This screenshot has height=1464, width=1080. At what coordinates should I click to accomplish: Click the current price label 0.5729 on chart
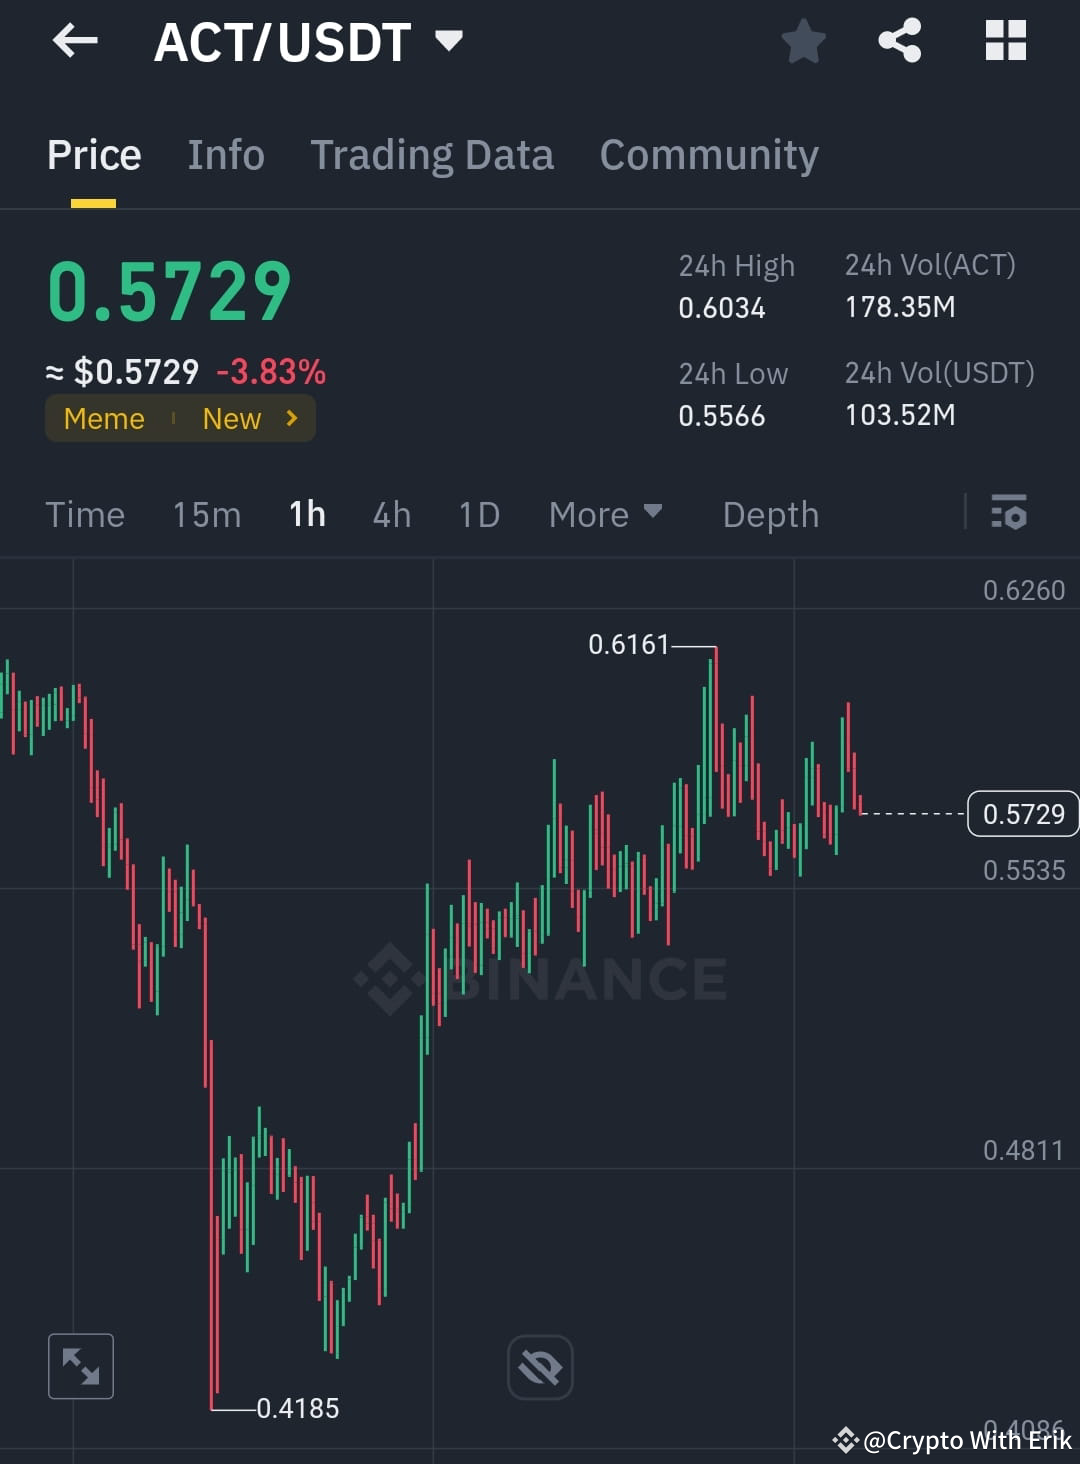[1022, 814]
